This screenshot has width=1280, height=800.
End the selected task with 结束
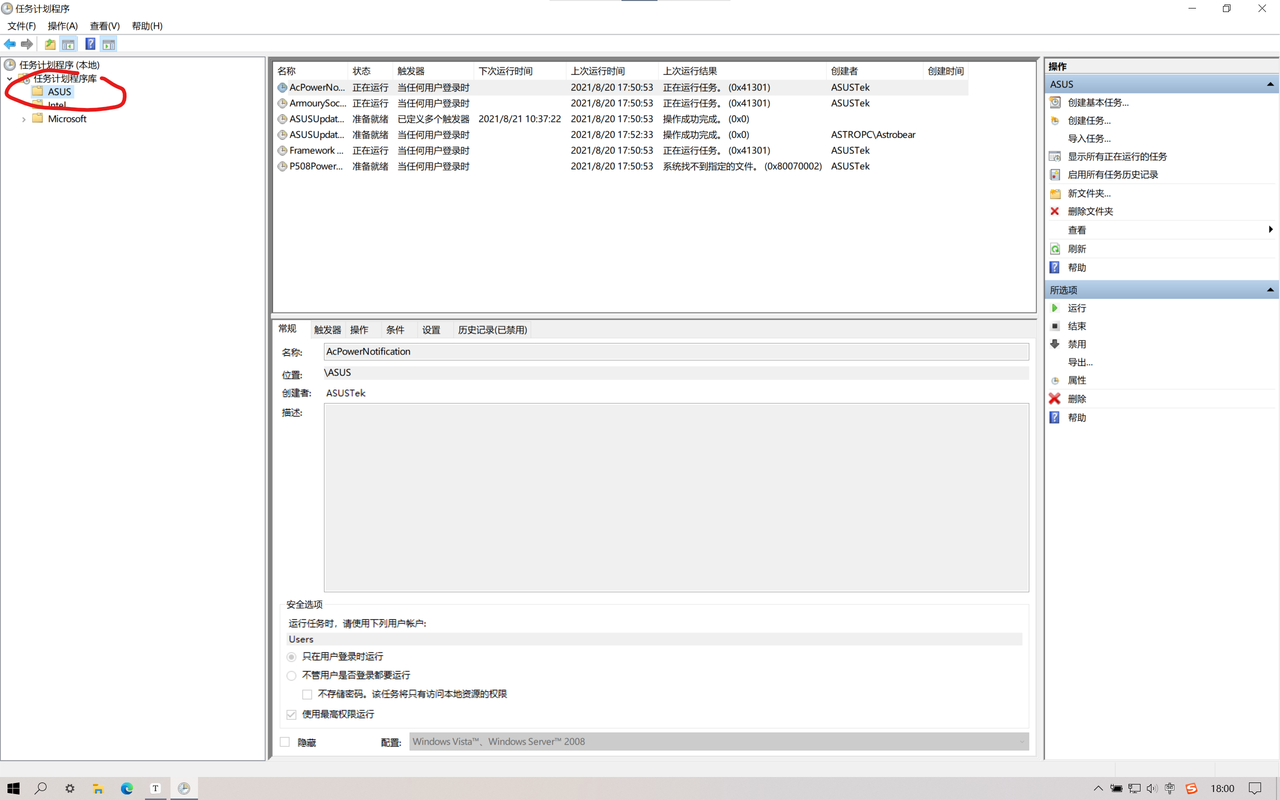[x=1077, y=326]
